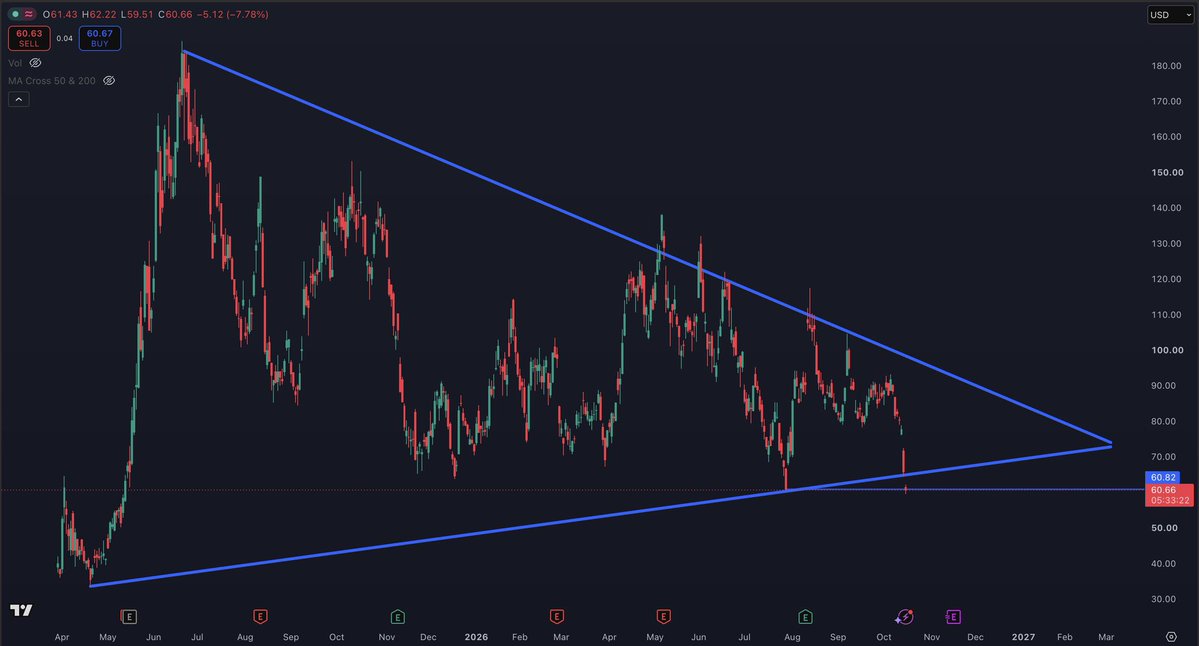Viewport: 1199px width, 646px height.
Task: Click the 30.00 price axis label
Action: coord(1164,599)
